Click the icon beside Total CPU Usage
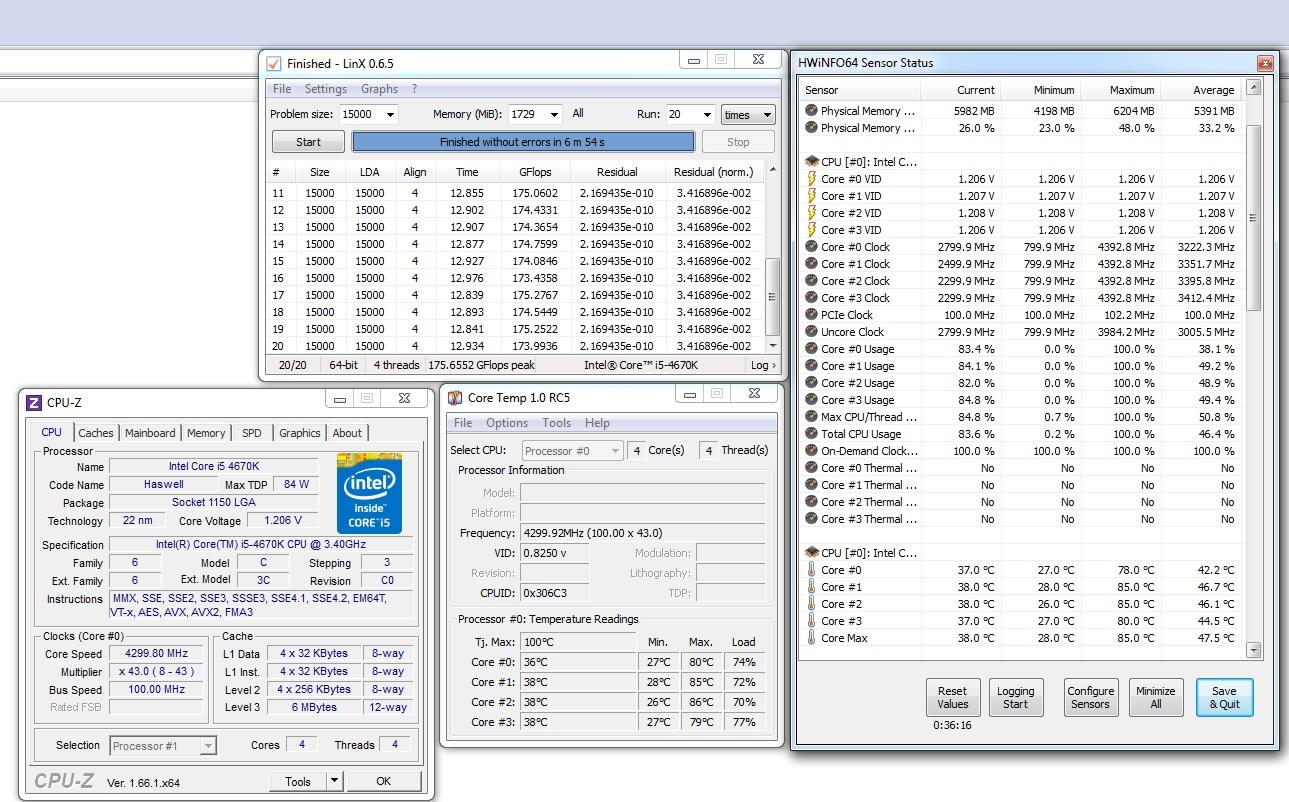The width and height of the screenshot is (1289, 802). 811,434
